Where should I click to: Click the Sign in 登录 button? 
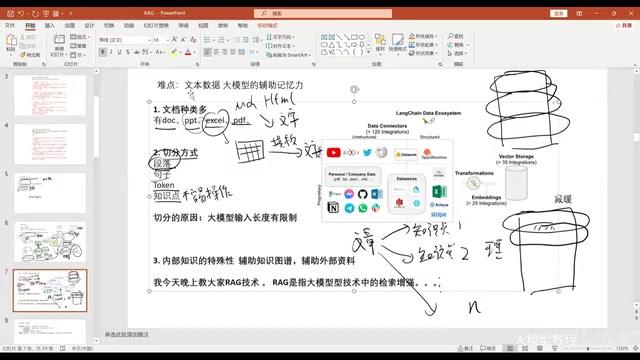(559, 13)
